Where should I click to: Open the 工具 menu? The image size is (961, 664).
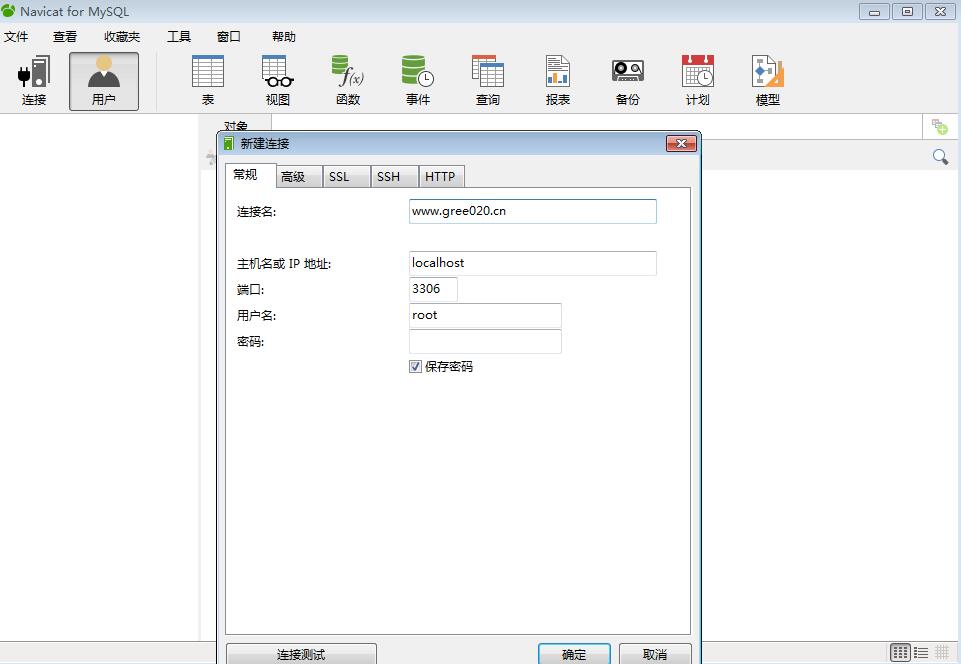coord(179,37)
